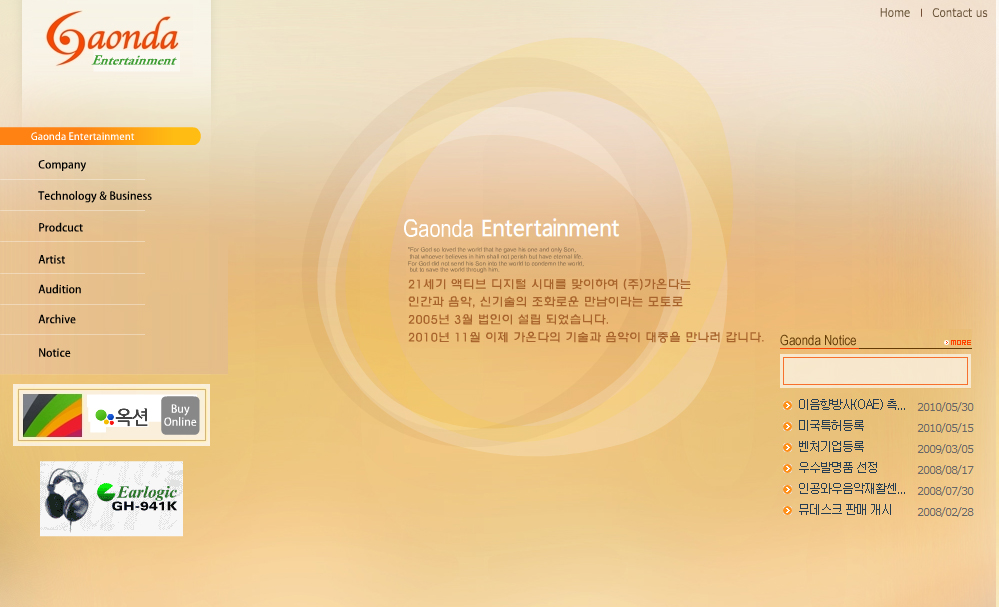999x607 pixels.
Task: Click the headphones image in the Earlogic banner
Action: 66,499
